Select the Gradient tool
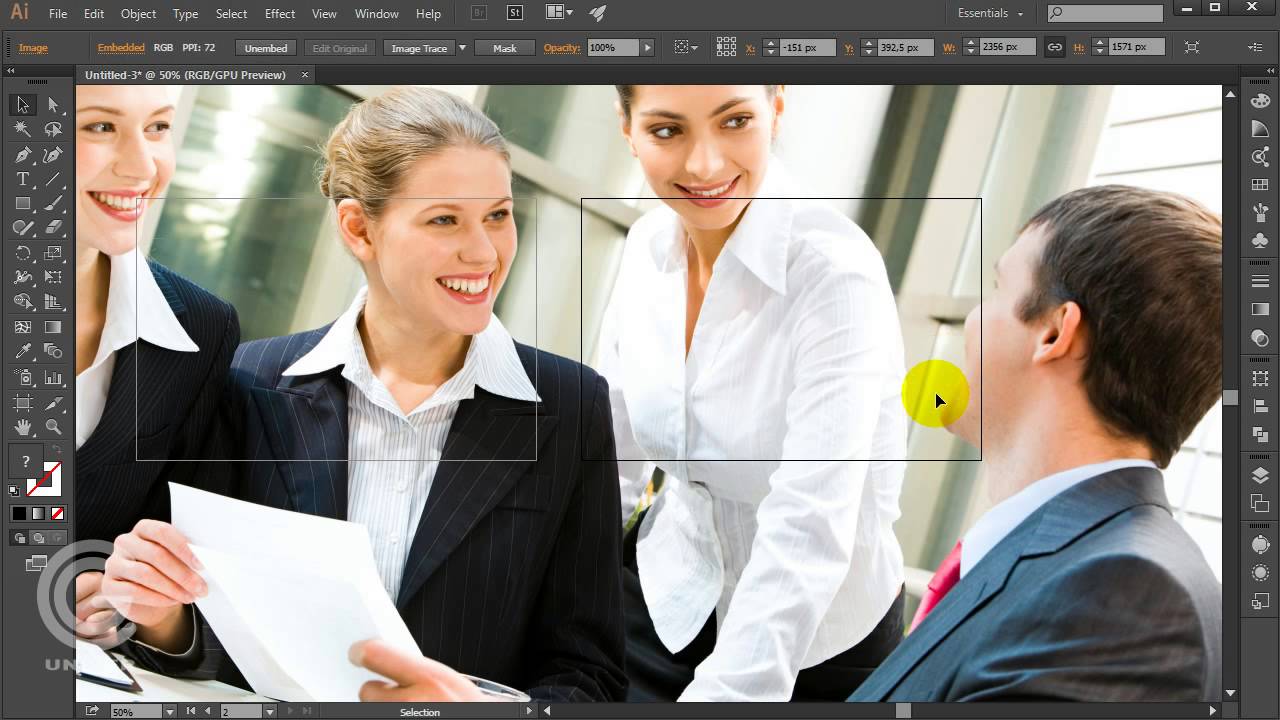Screen dimensions: 1280x720 click(54, 327)
